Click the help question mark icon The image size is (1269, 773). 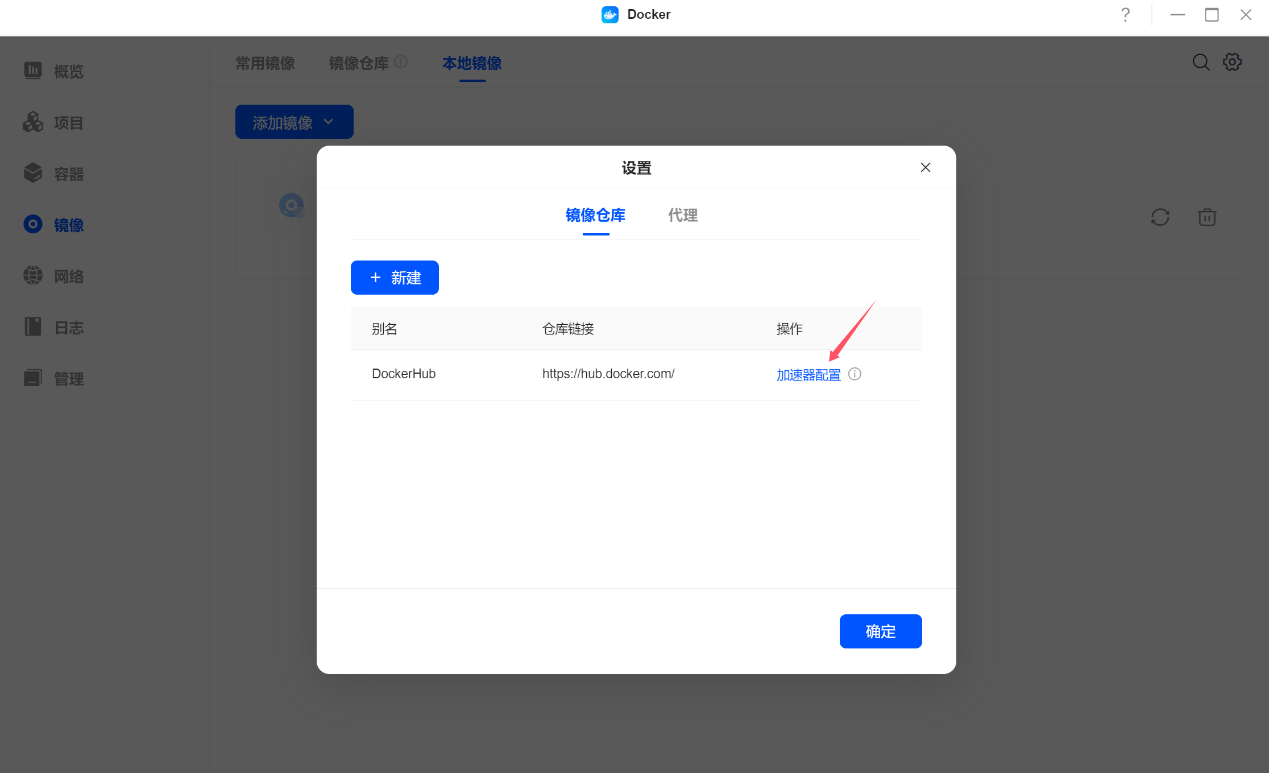[x=1125, y=15]
